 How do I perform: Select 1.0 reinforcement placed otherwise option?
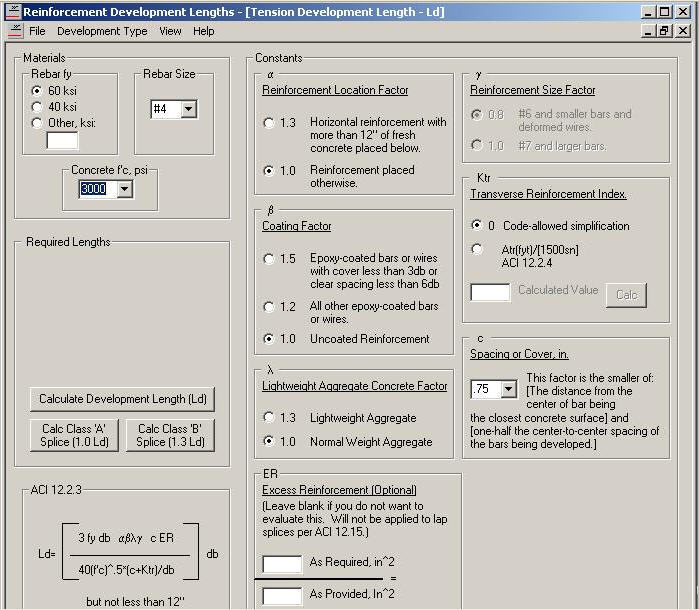tap(269, 171)
